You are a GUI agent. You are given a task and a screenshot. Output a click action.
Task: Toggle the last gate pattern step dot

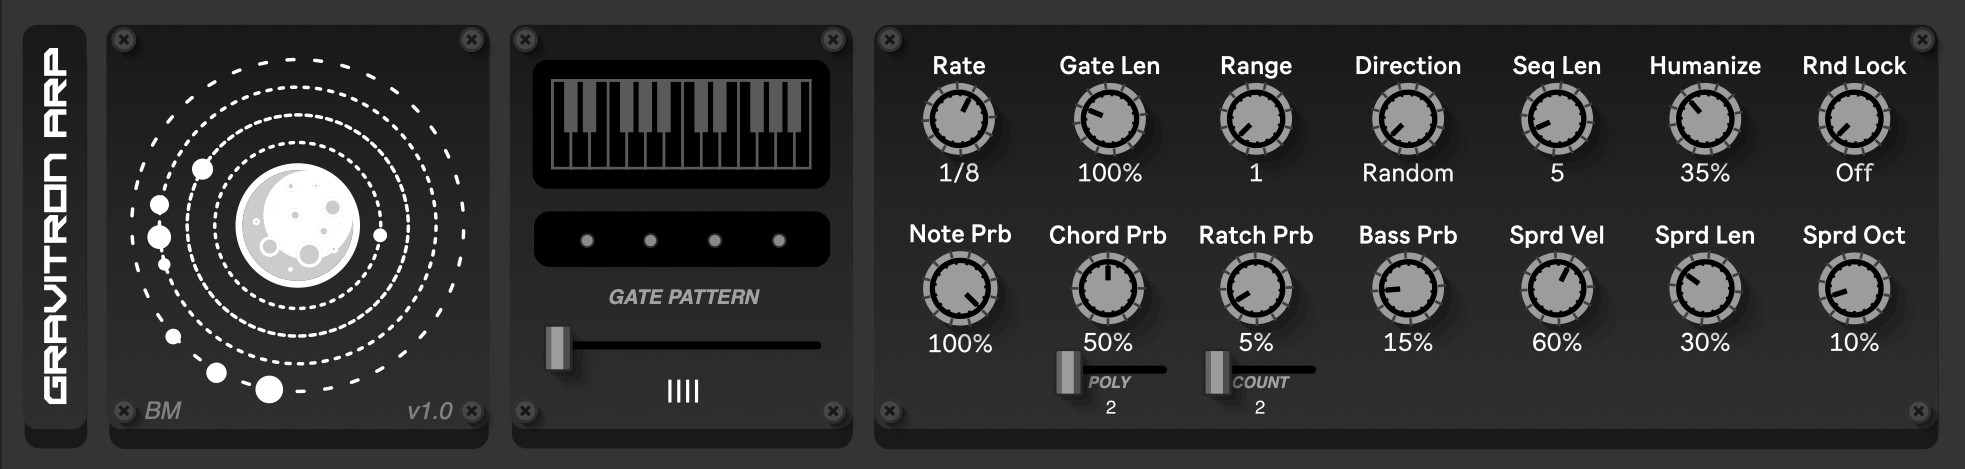(779, 240)
